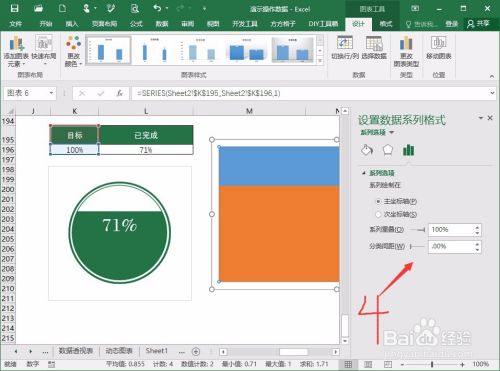Collapse the ribbon

tap(492, 76)
